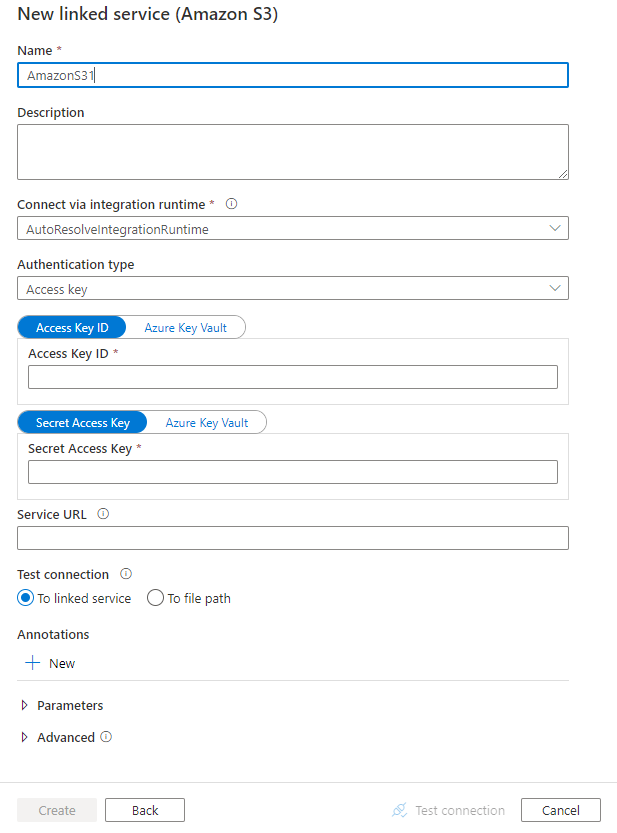Open the Authentication type dropdown
Viewport: 617px width, 833px height.
coord(555,287)
